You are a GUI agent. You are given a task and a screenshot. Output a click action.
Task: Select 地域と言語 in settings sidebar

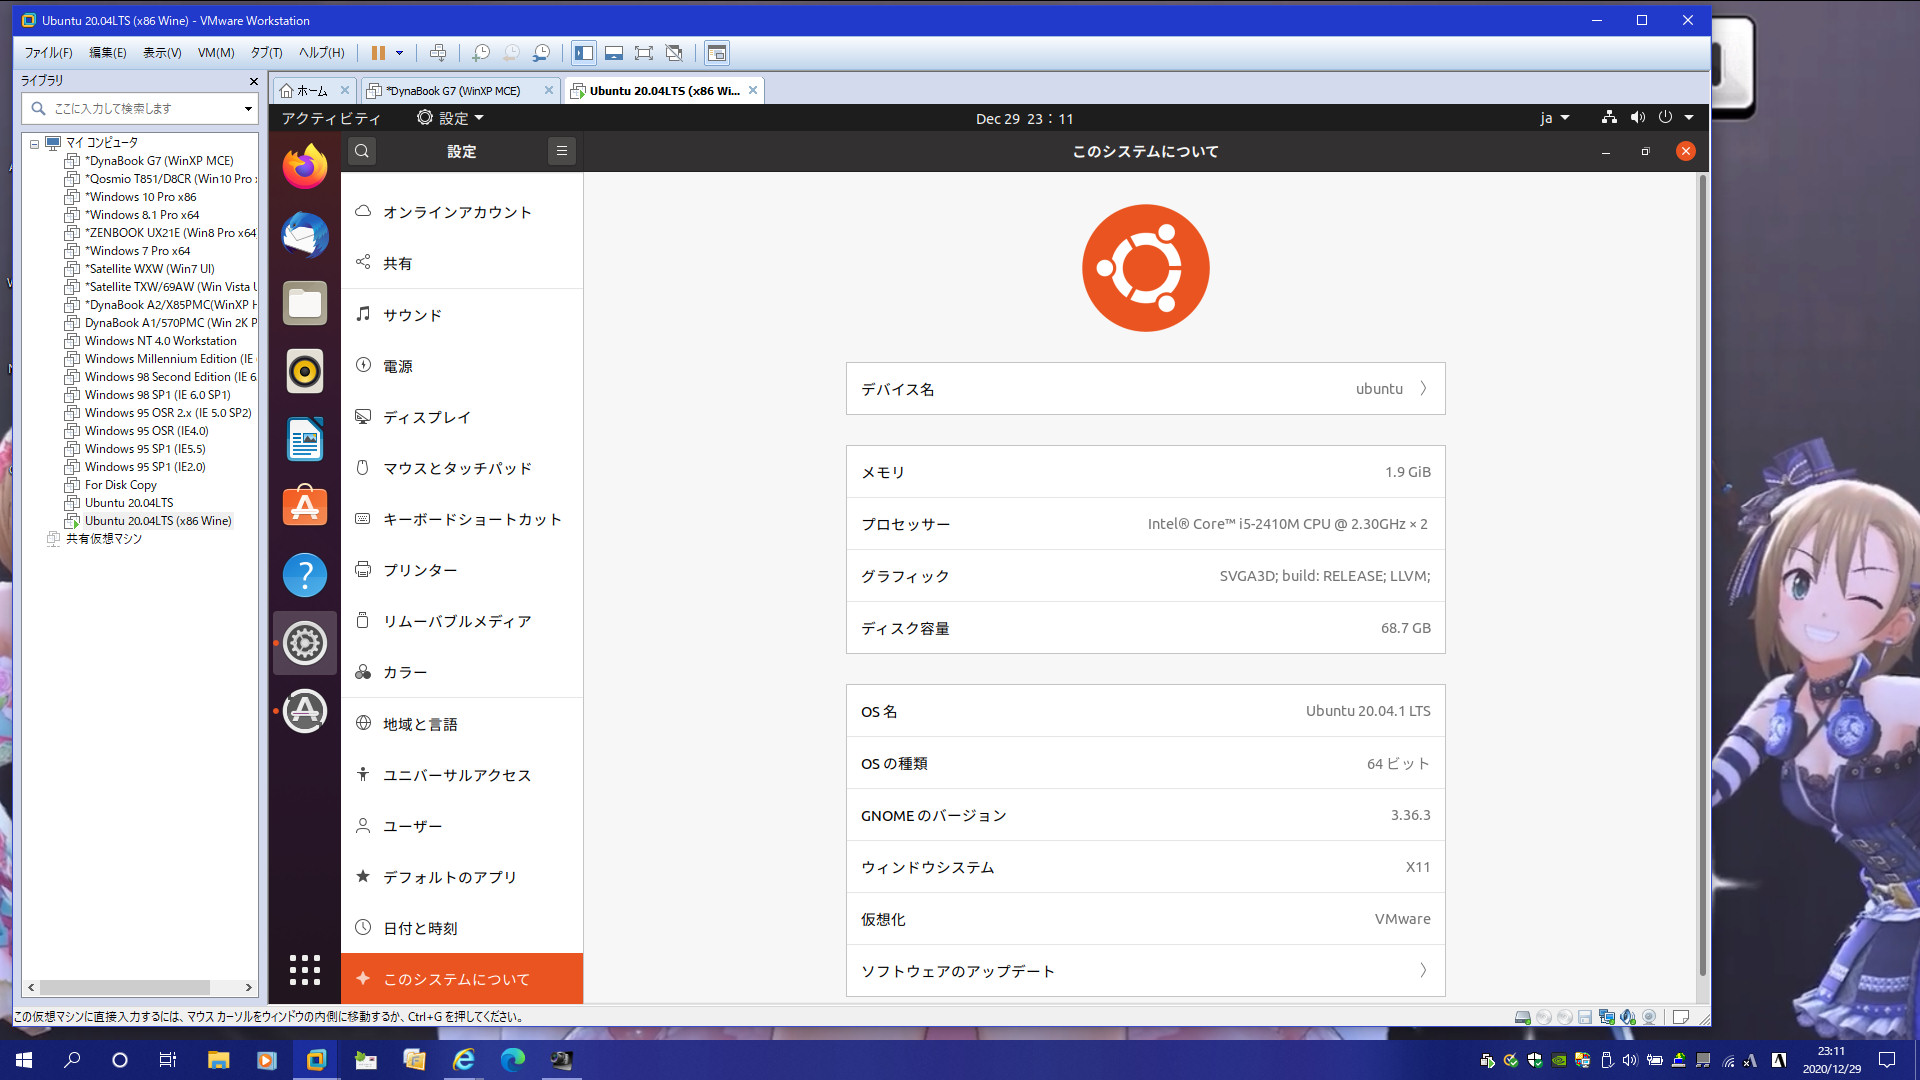point(462,724)
